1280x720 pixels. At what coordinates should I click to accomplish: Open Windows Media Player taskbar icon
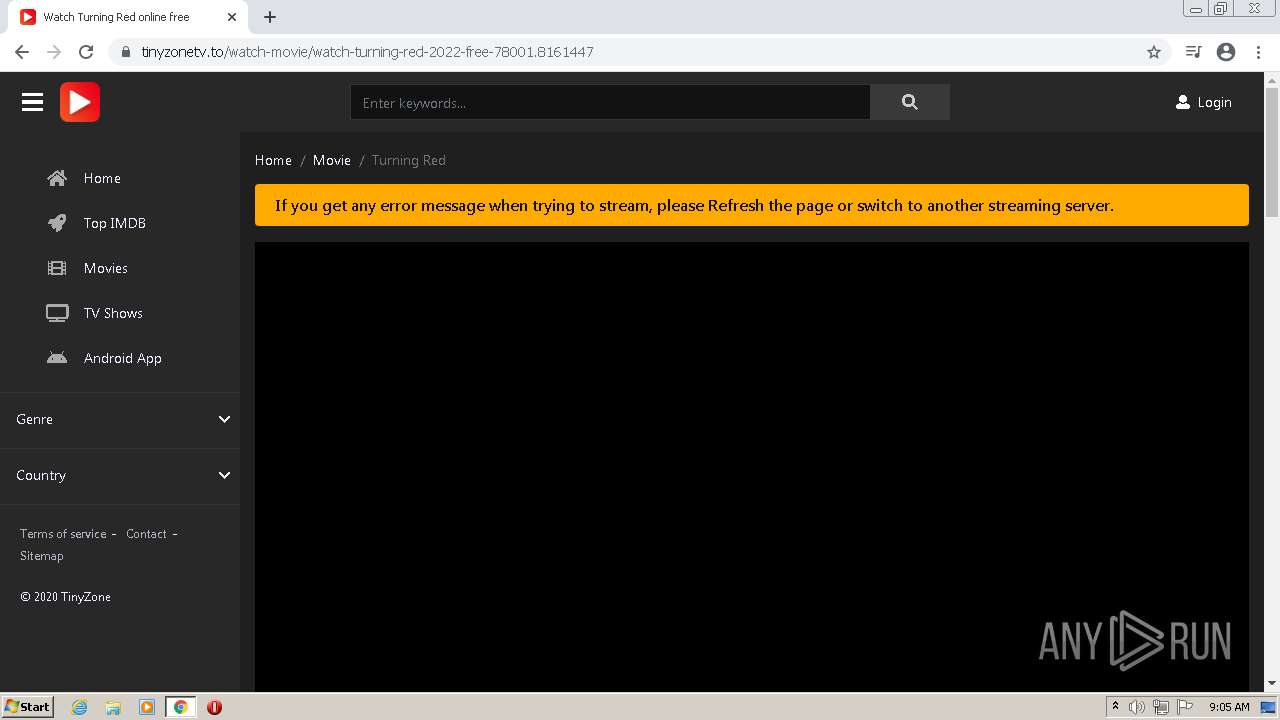pos(147,707)
